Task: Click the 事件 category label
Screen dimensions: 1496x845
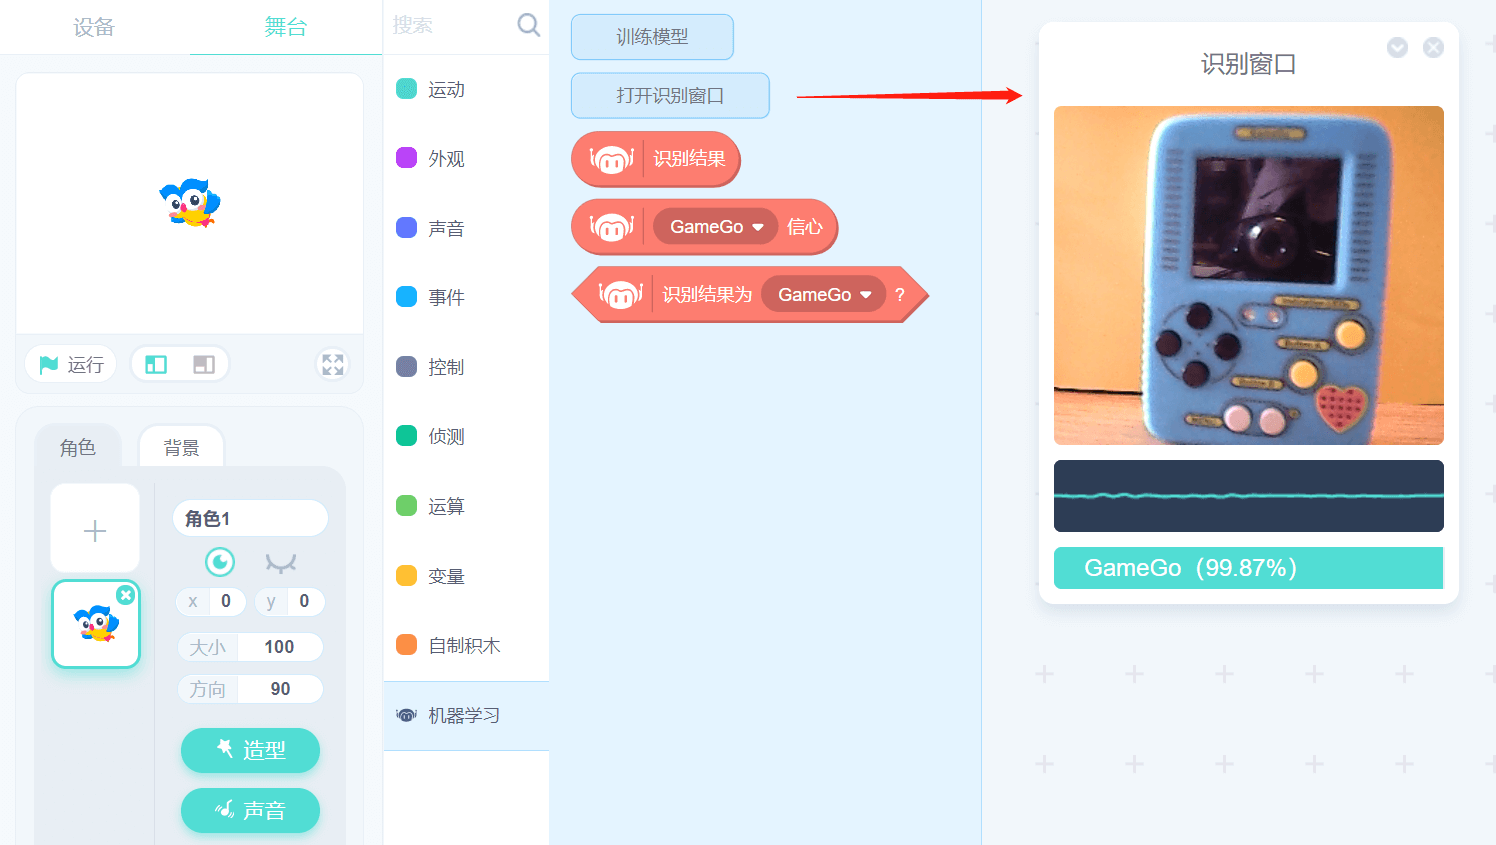Action: 446,297
